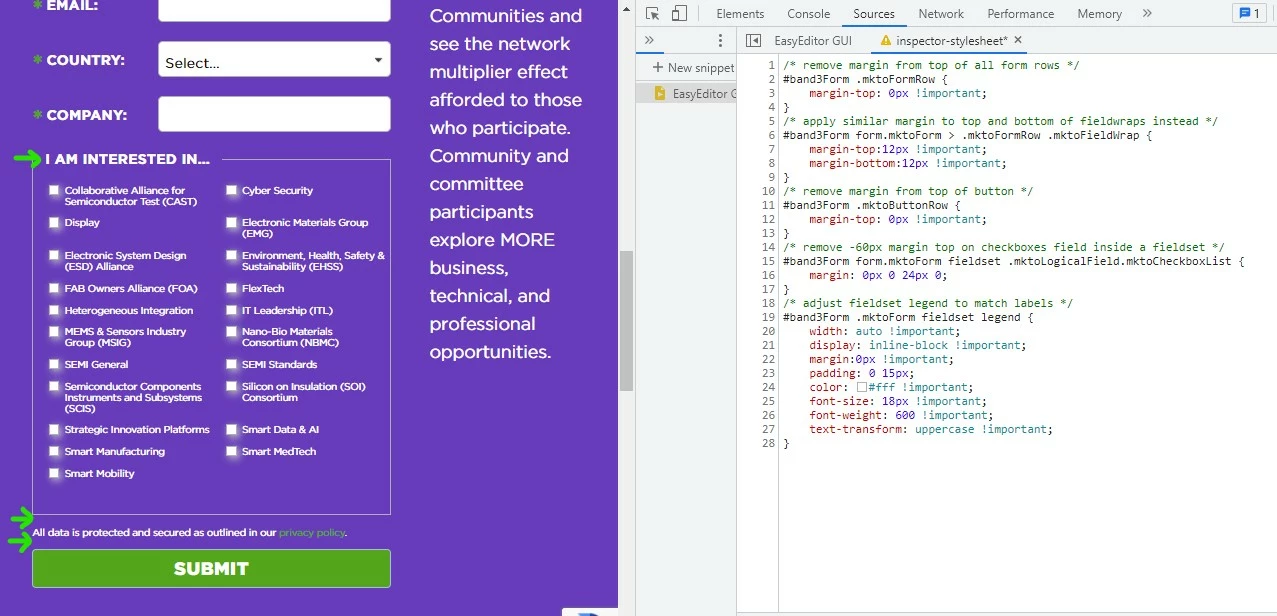Click code line 19 fieldset legend selector
This screenshot has width=1277, height=616.
[908, 317]
